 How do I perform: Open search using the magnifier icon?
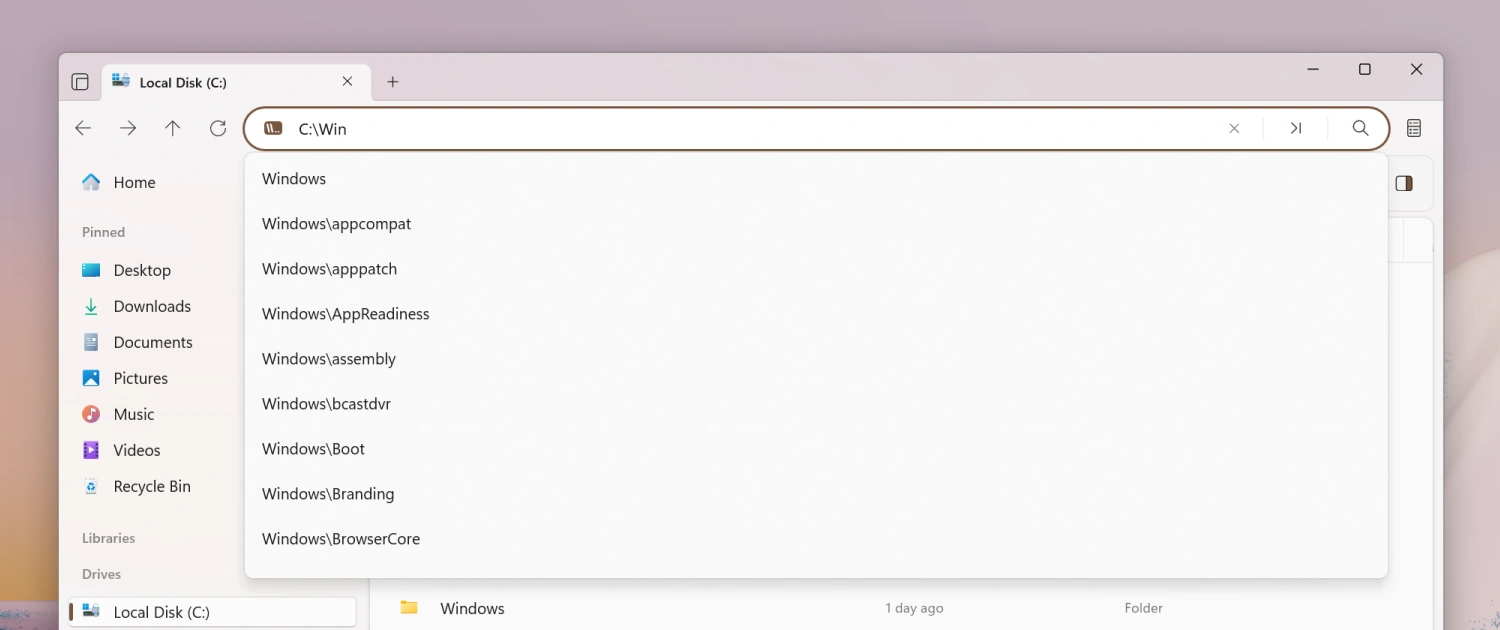tap(1360, 128)
